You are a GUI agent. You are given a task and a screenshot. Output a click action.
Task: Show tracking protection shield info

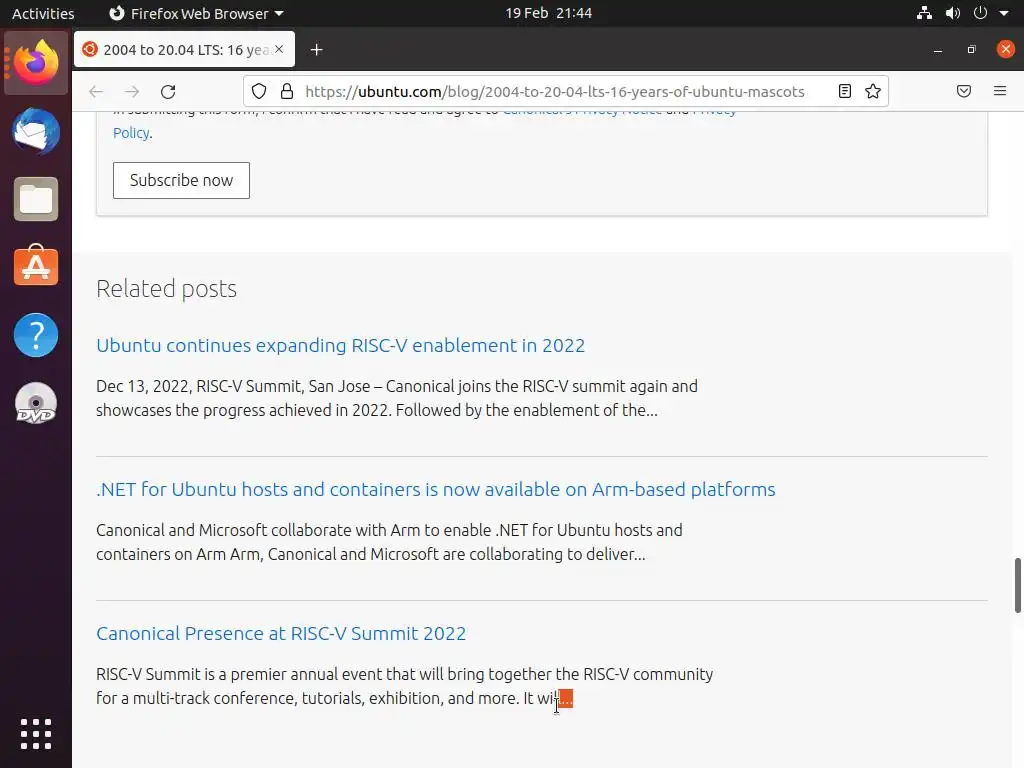click(259, 91)
